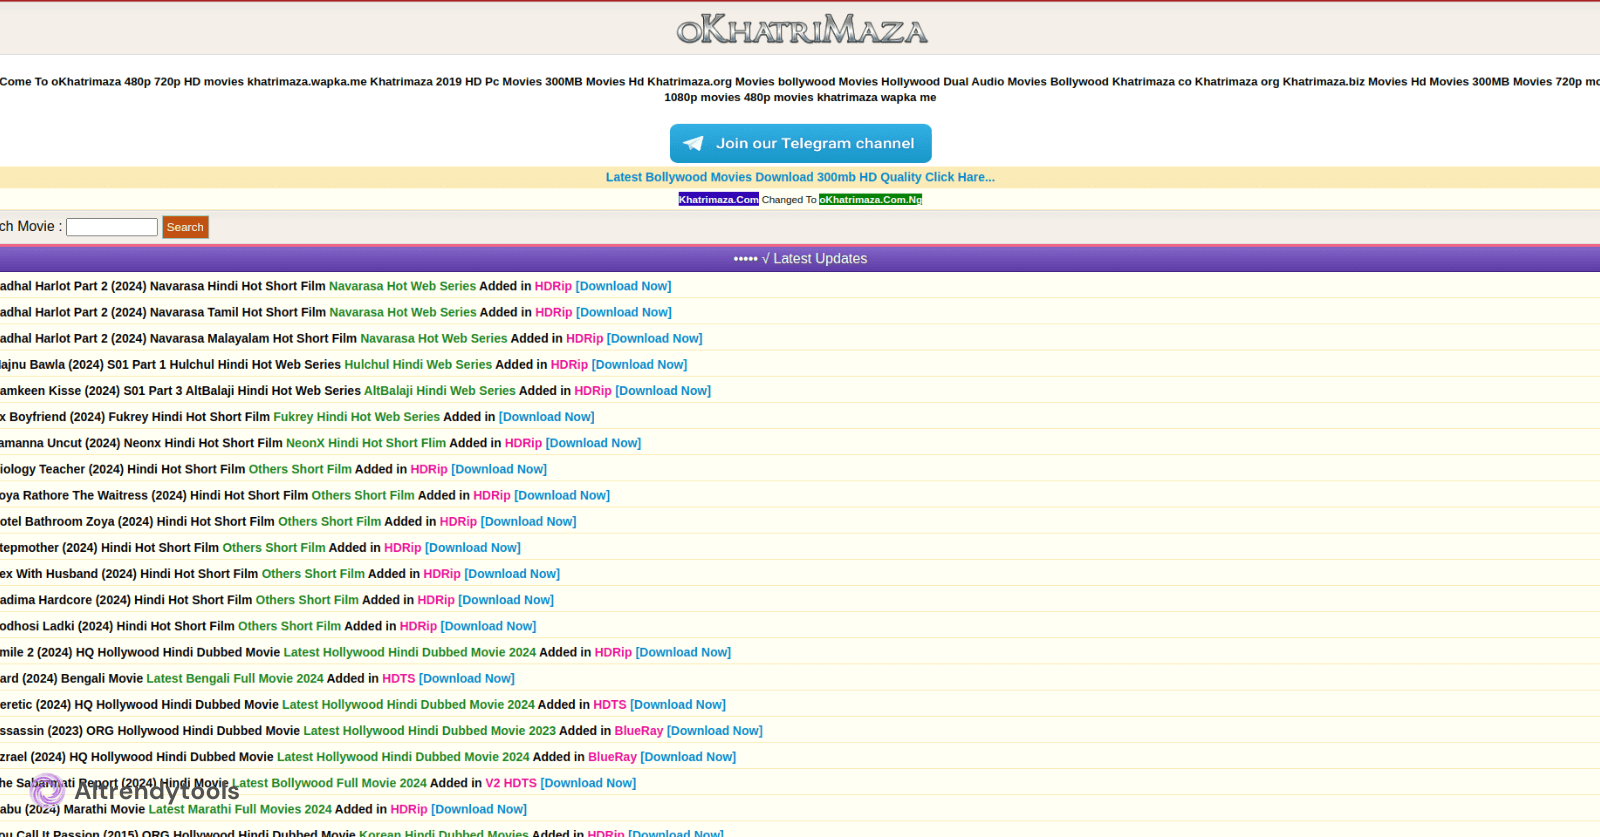Click Download Now for Fukrey Hindi Hot Short Film
1600x837 pixels.
pyautogui.click(x=547, y=417)
